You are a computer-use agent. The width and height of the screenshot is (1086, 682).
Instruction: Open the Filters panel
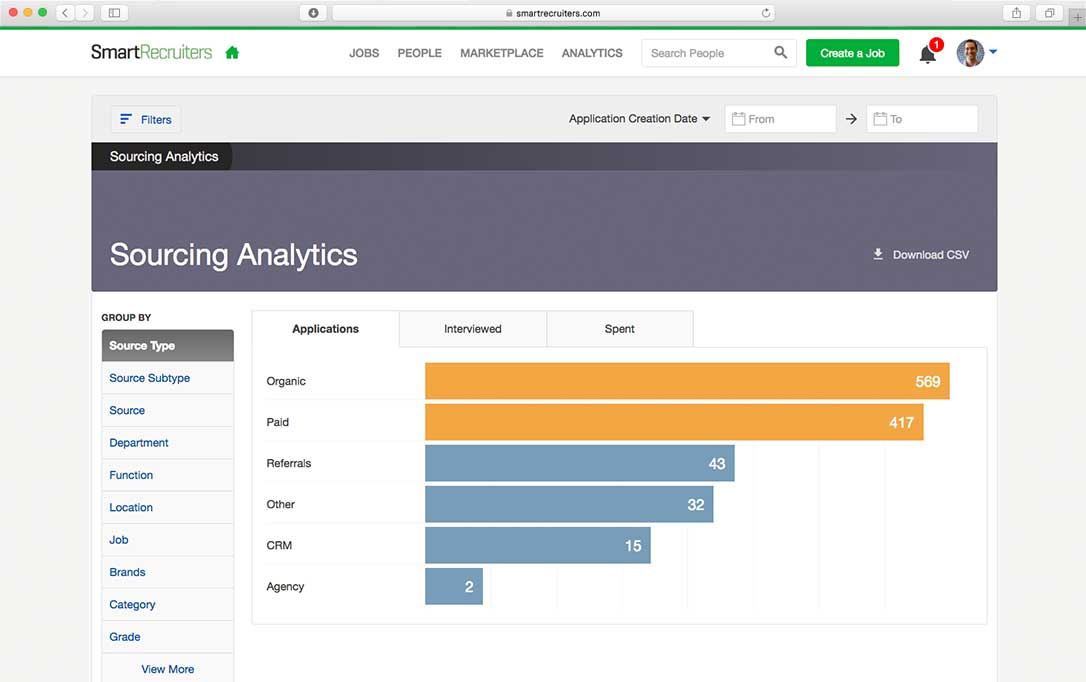[146, 119]
